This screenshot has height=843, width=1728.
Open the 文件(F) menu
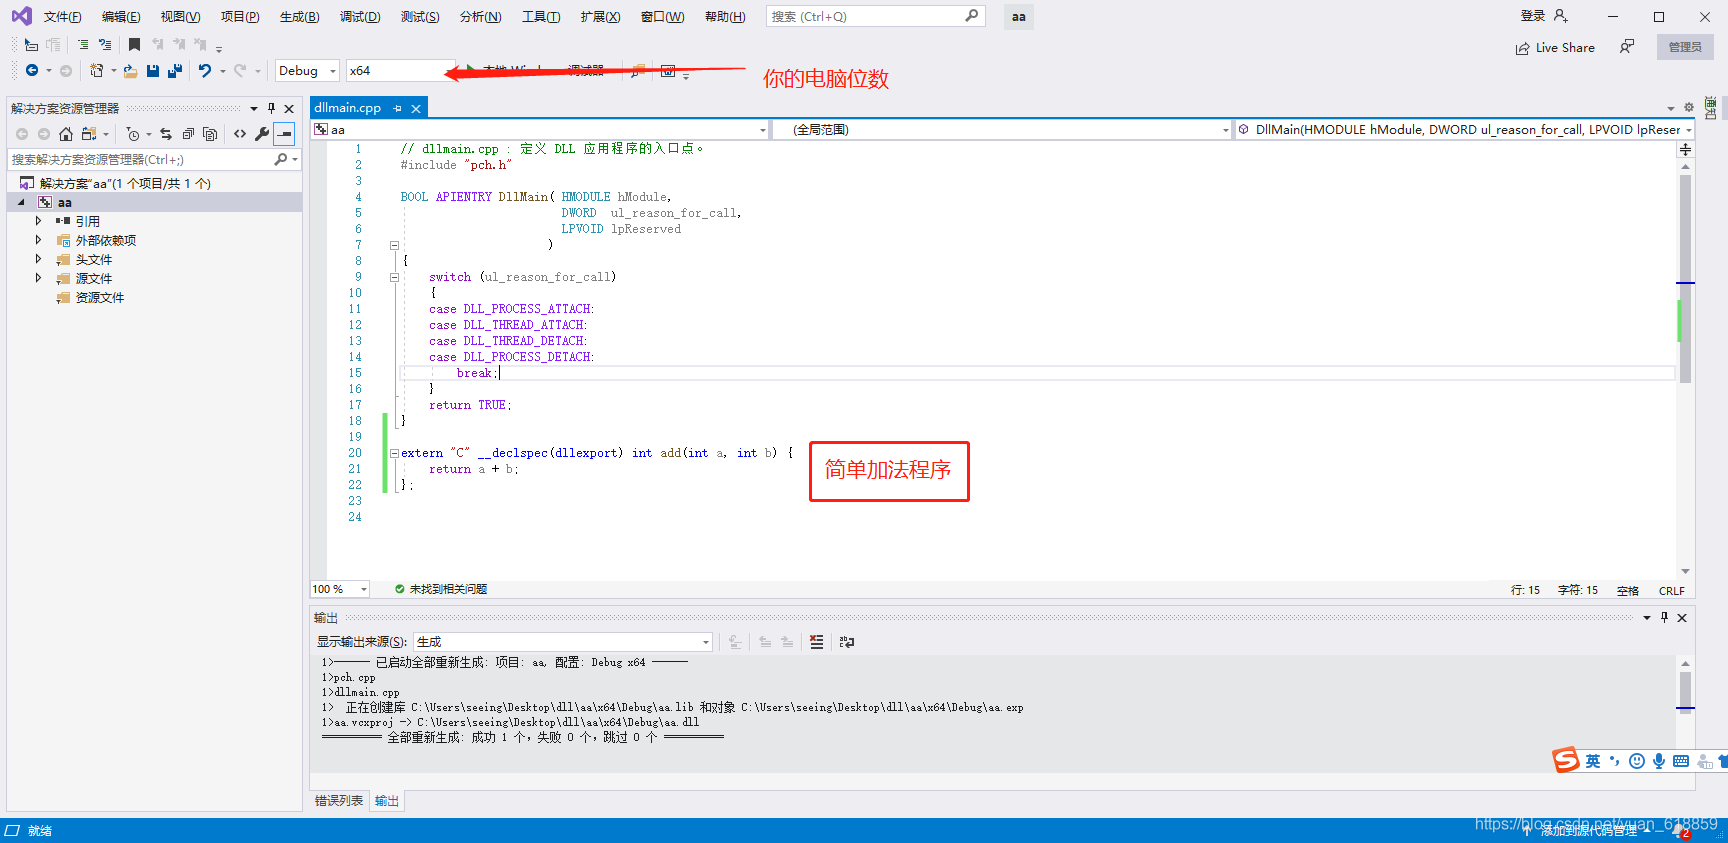tap(62, 17)
